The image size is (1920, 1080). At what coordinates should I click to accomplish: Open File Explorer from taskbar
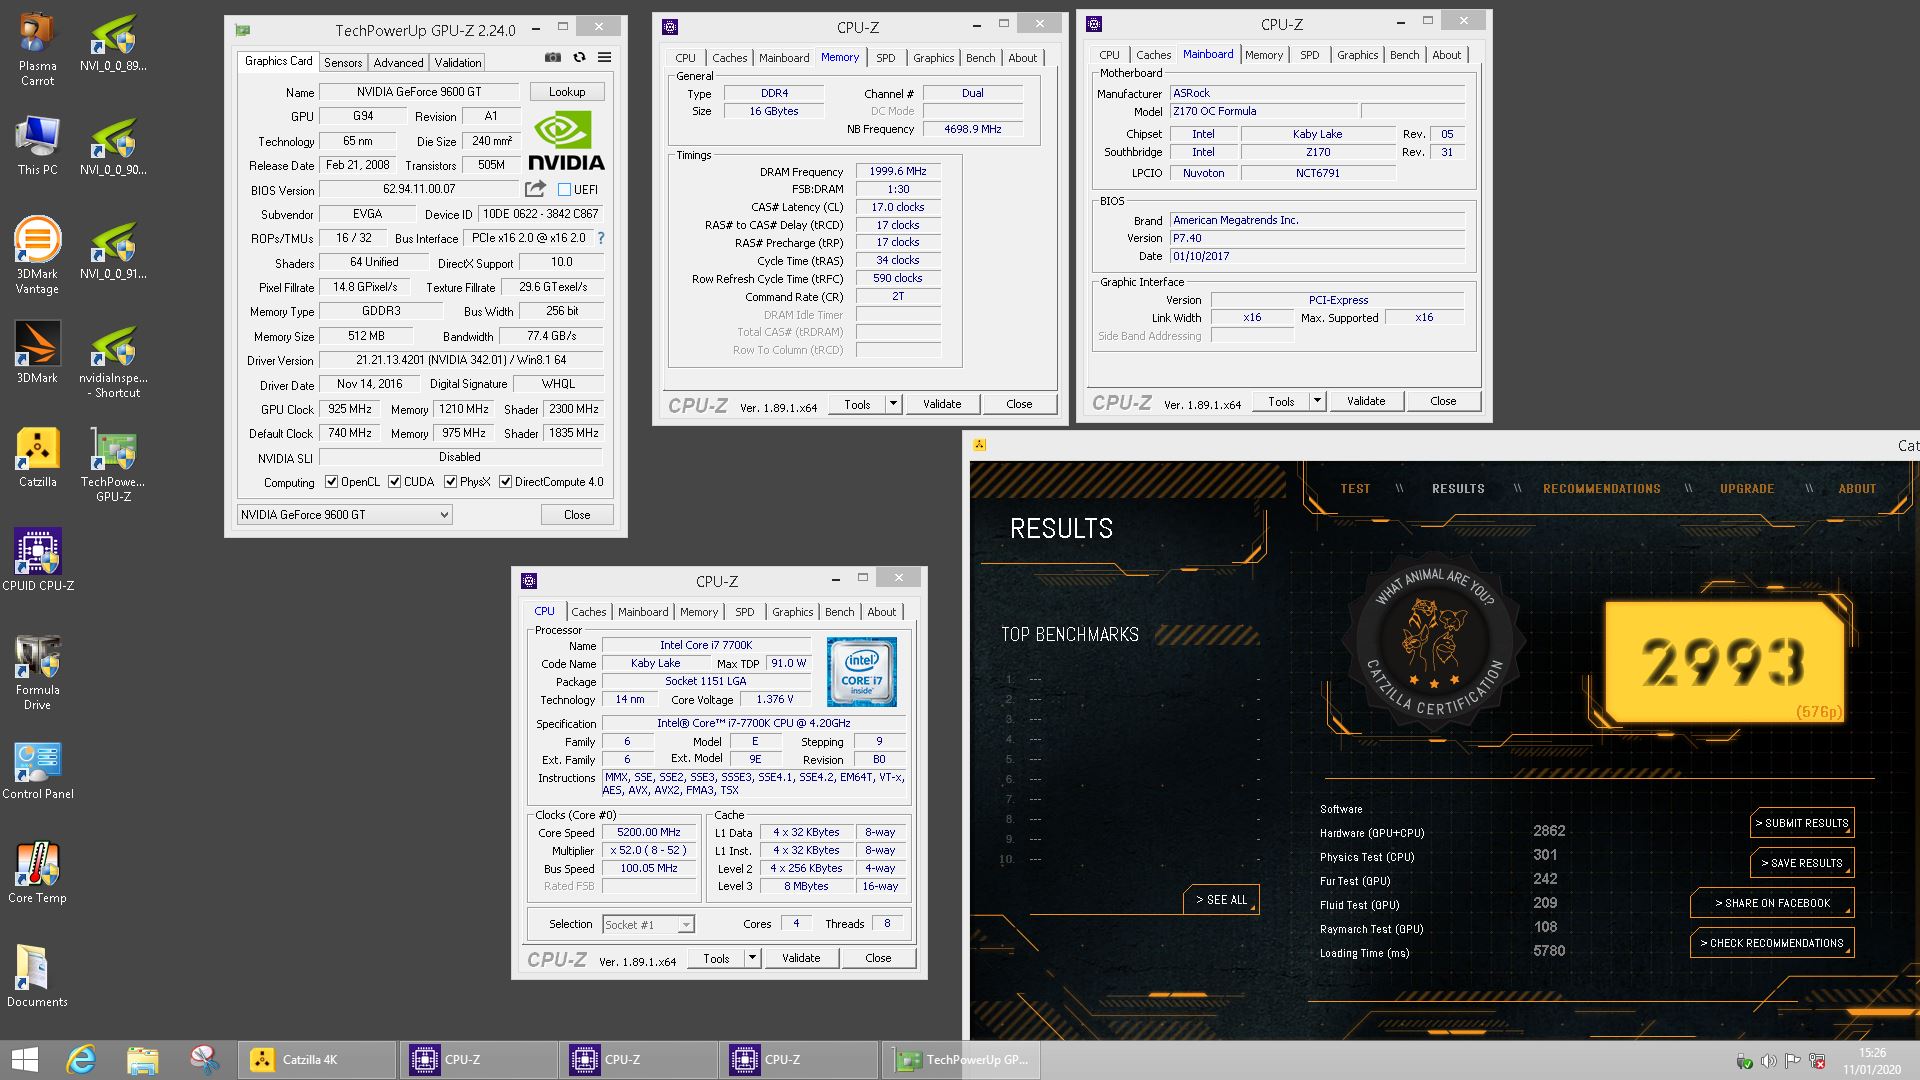pyautogui.click(x=142, y=1060)
